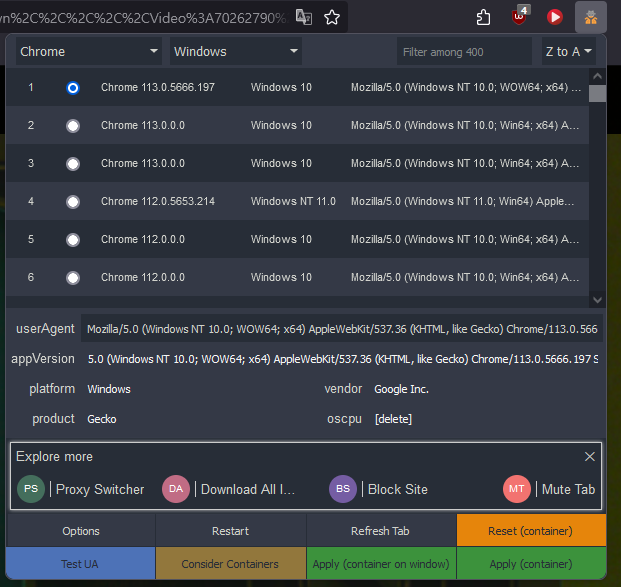The image size is (621, 587).
Task: Focus the Filter among 400 field
Action: click(464, 51)
